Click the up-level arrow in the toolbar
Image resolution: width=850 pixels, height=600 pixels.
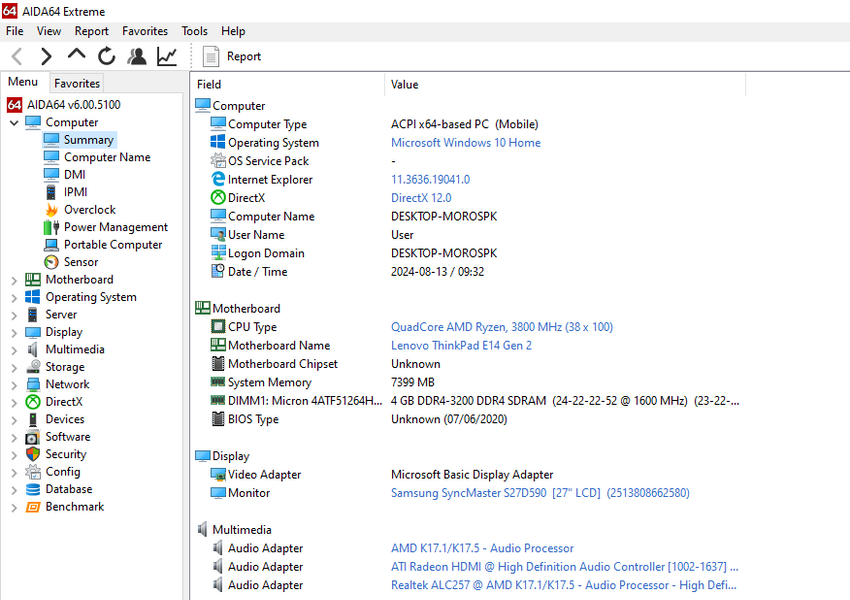tap(76, 54)
